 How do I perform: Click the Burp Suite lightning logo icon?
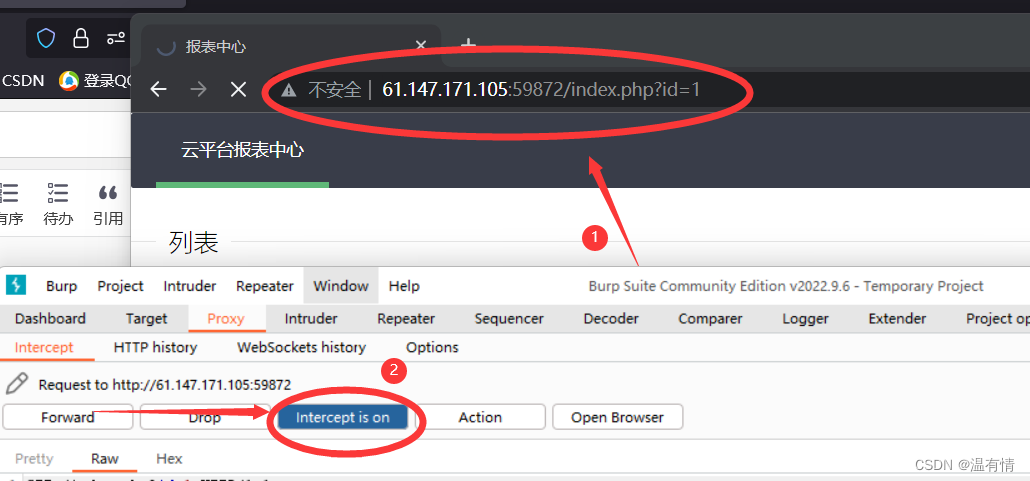pos(16,286)
